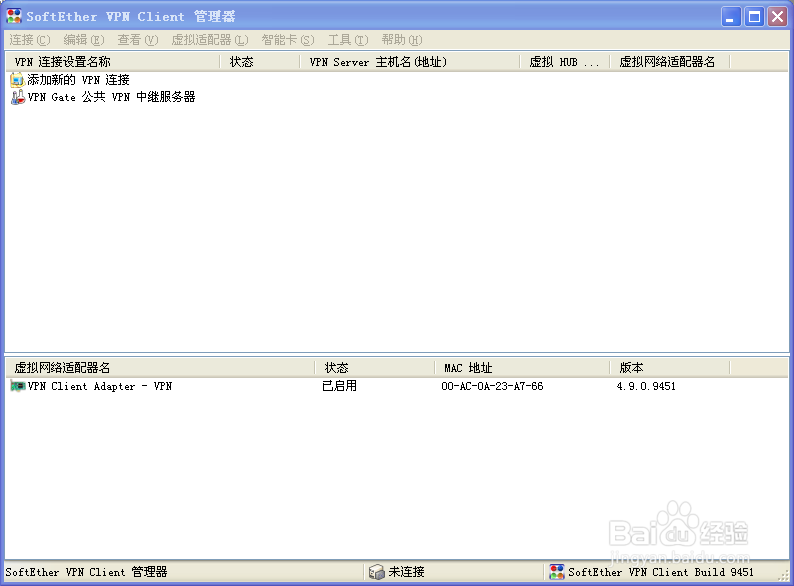
Task: Click MAC address 00-AC-0A-23-A7-66
Action: [492, 386]
